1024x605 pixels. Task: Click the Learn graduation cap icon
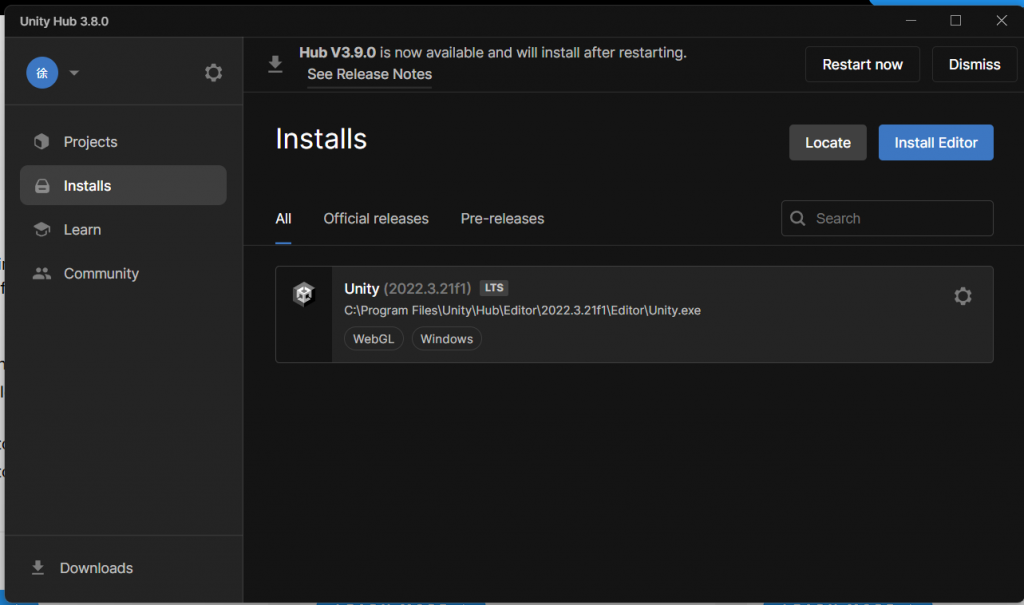point(42,229)
